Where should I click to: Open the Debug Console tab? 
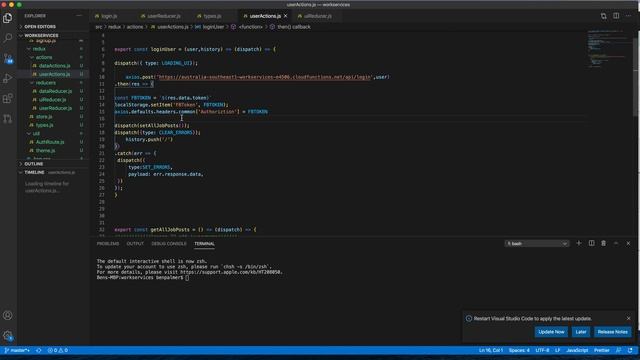point(169,244)
